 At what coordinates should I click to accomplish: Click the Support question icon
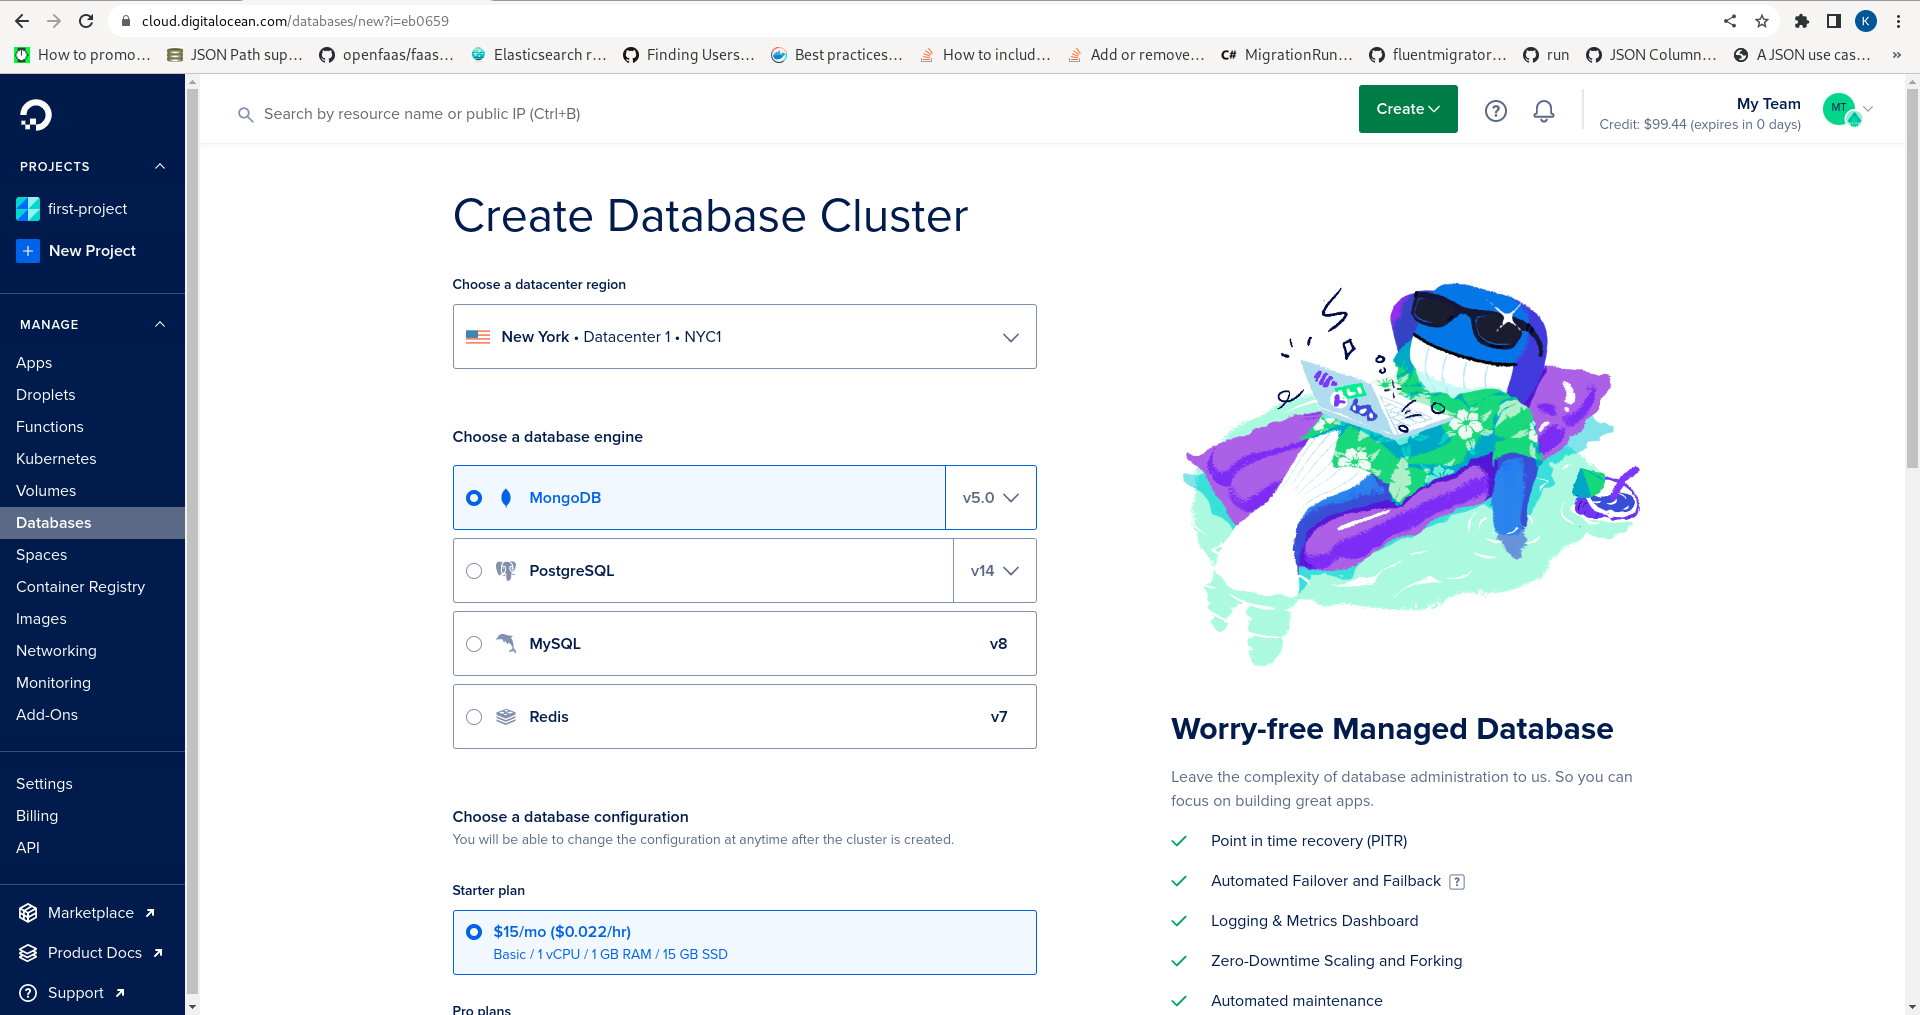tap(28, 993)
